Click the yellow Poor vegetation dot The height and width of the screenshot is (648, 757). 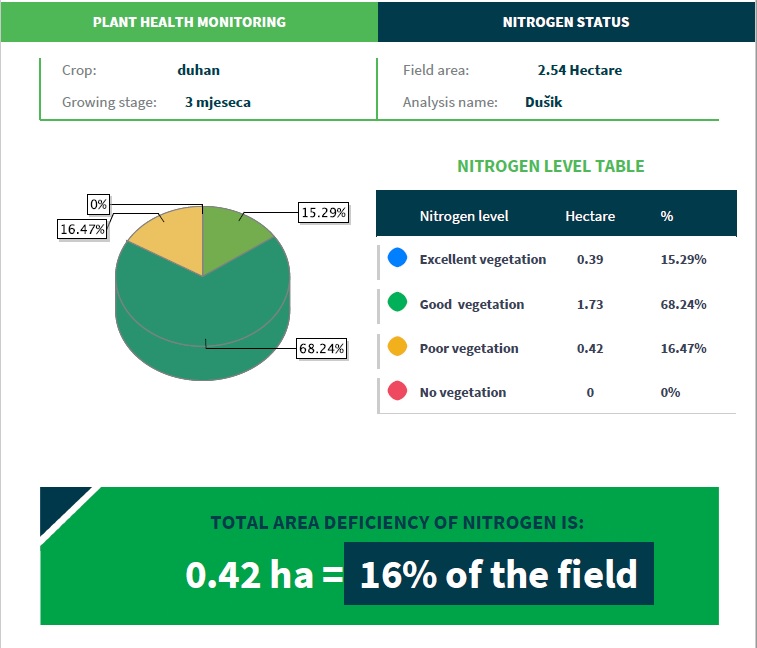pyautogui.click(x=397, y=347)
